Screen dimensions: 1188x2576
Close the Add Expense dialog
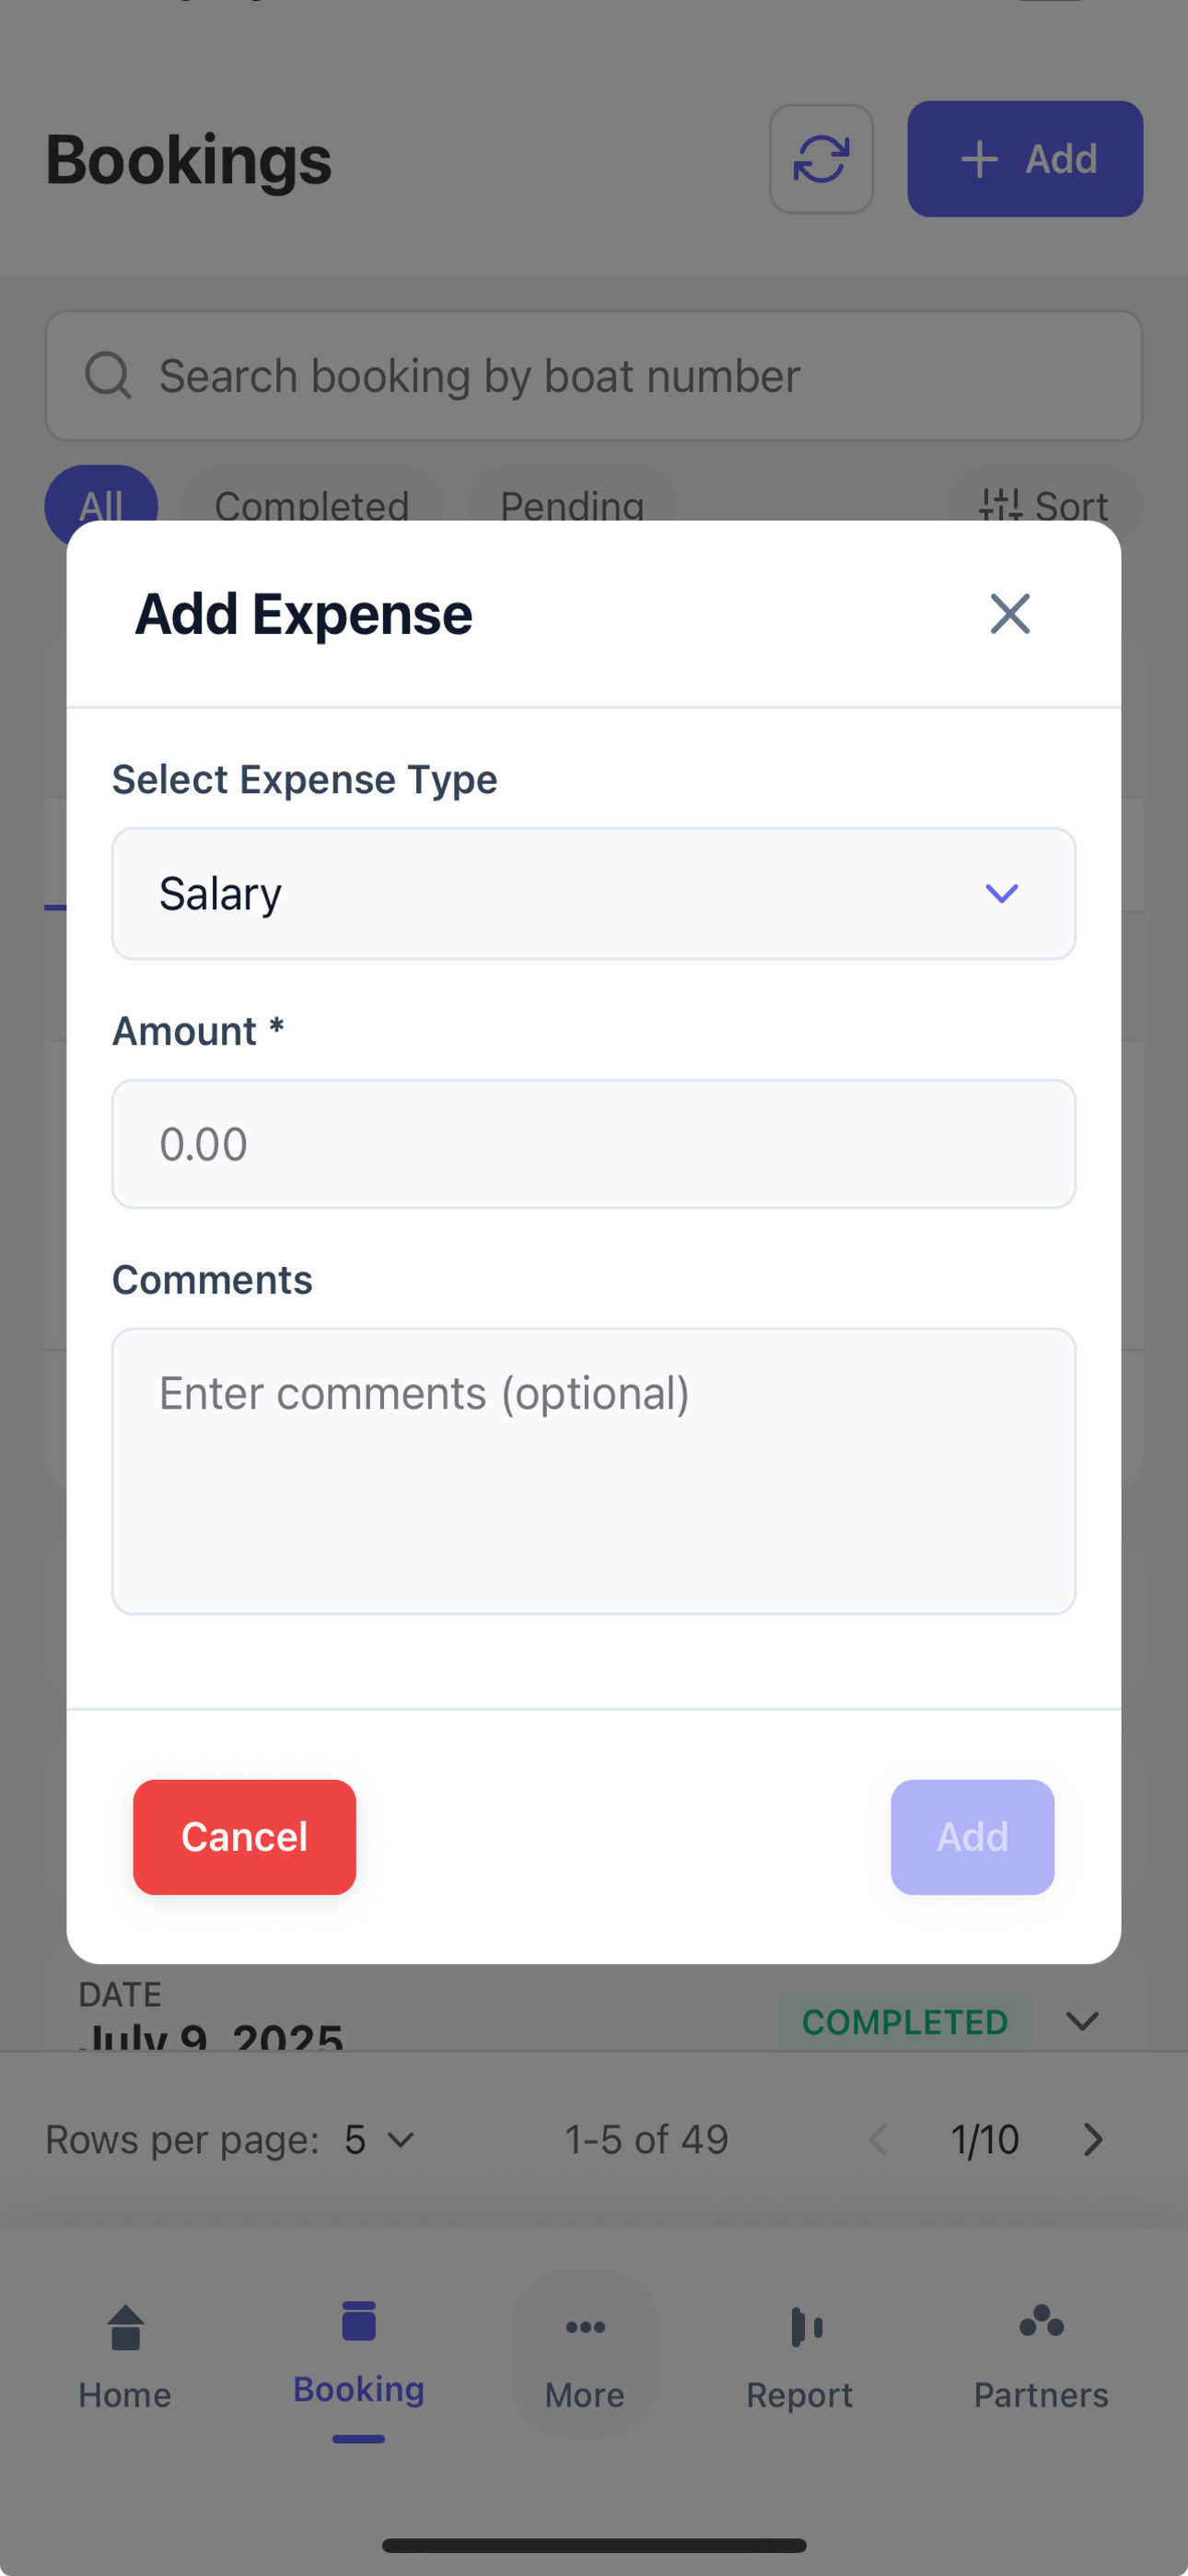point(1009,613)
